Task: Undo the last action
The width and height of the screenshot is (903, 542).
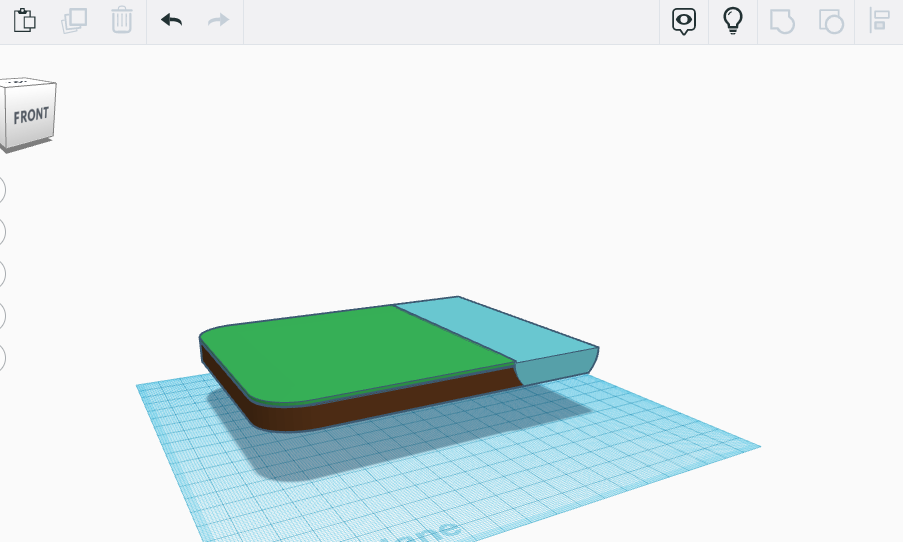Action: [172, 20]
